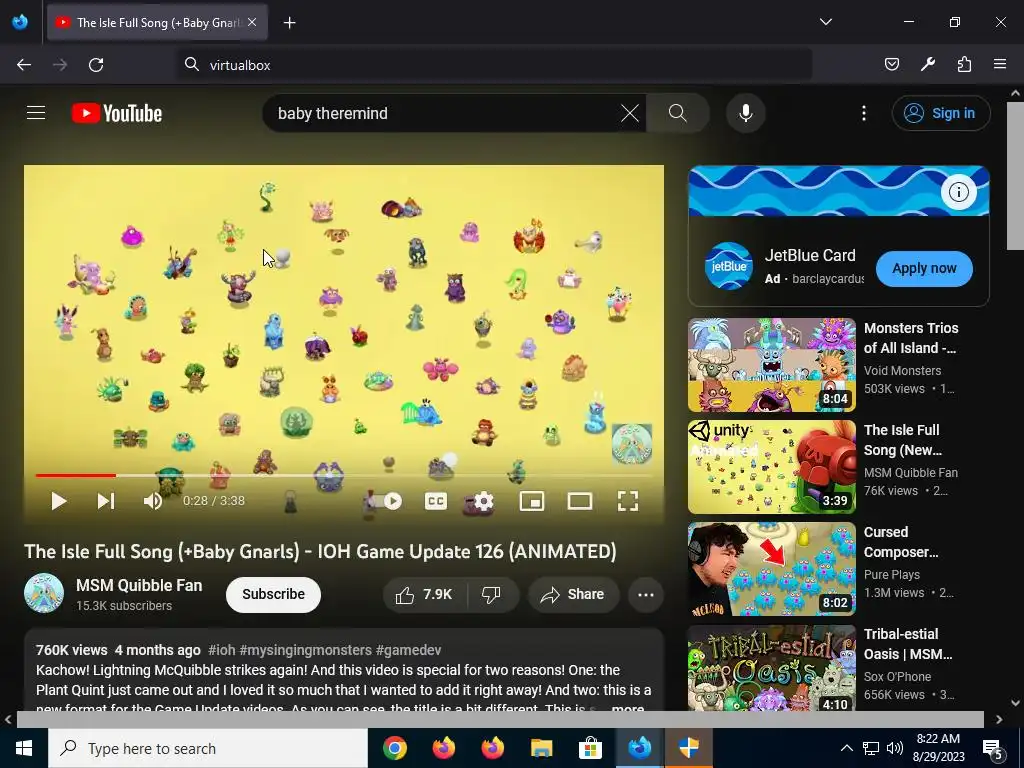Image resolution: width=1024 pixels, height=768 pixels.
Task: Open the JetBlue logo in ad
Action: pos(728,266)
